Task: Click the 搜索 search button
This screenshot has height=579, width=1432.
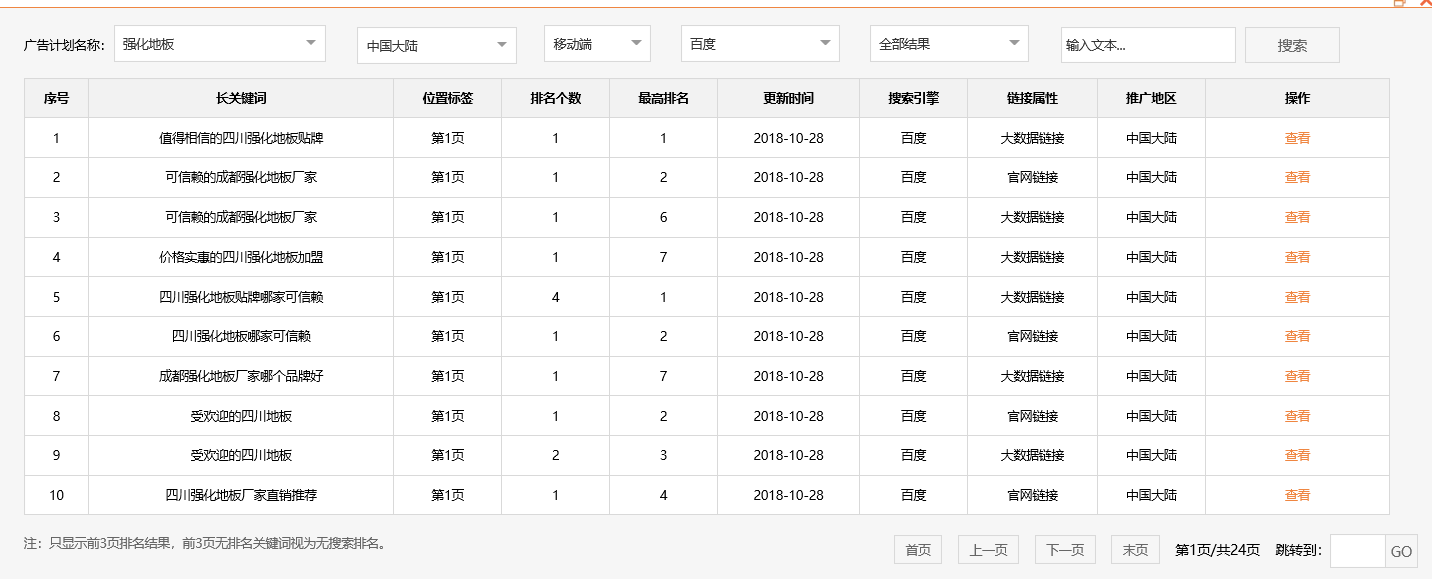Action: [1291, 45]
